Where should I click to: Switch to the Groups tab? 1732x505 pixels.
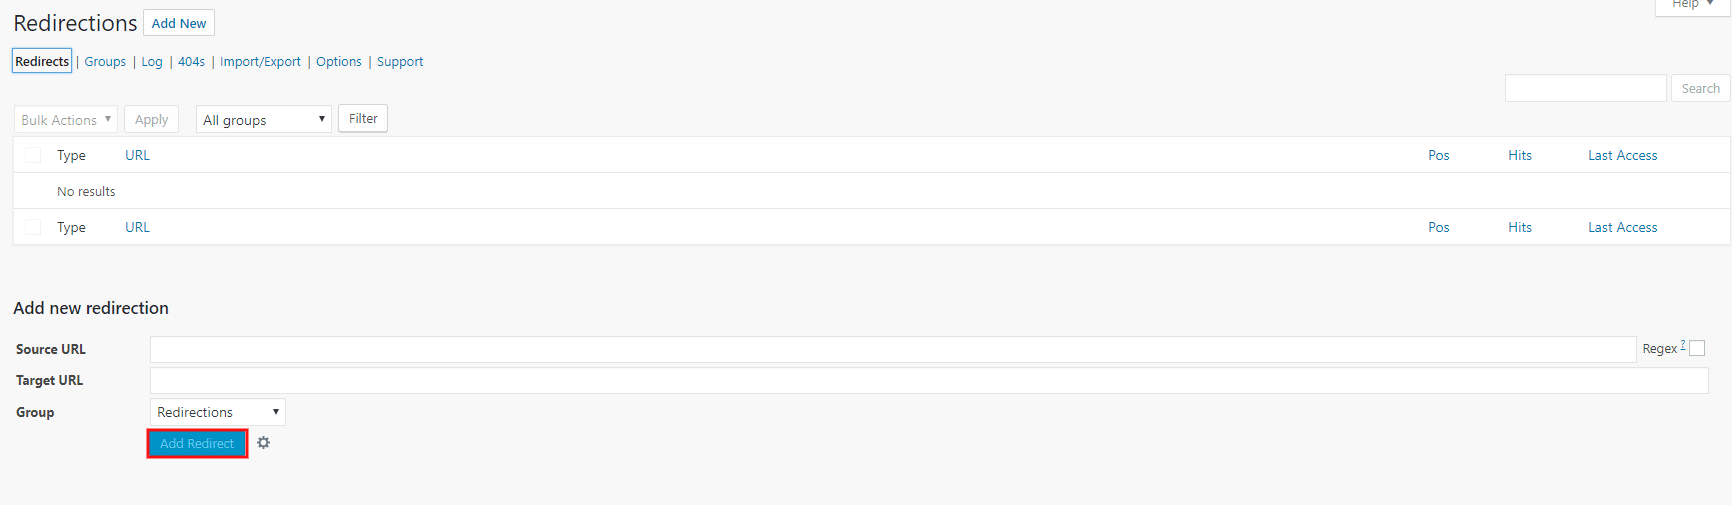pos(105,62)
